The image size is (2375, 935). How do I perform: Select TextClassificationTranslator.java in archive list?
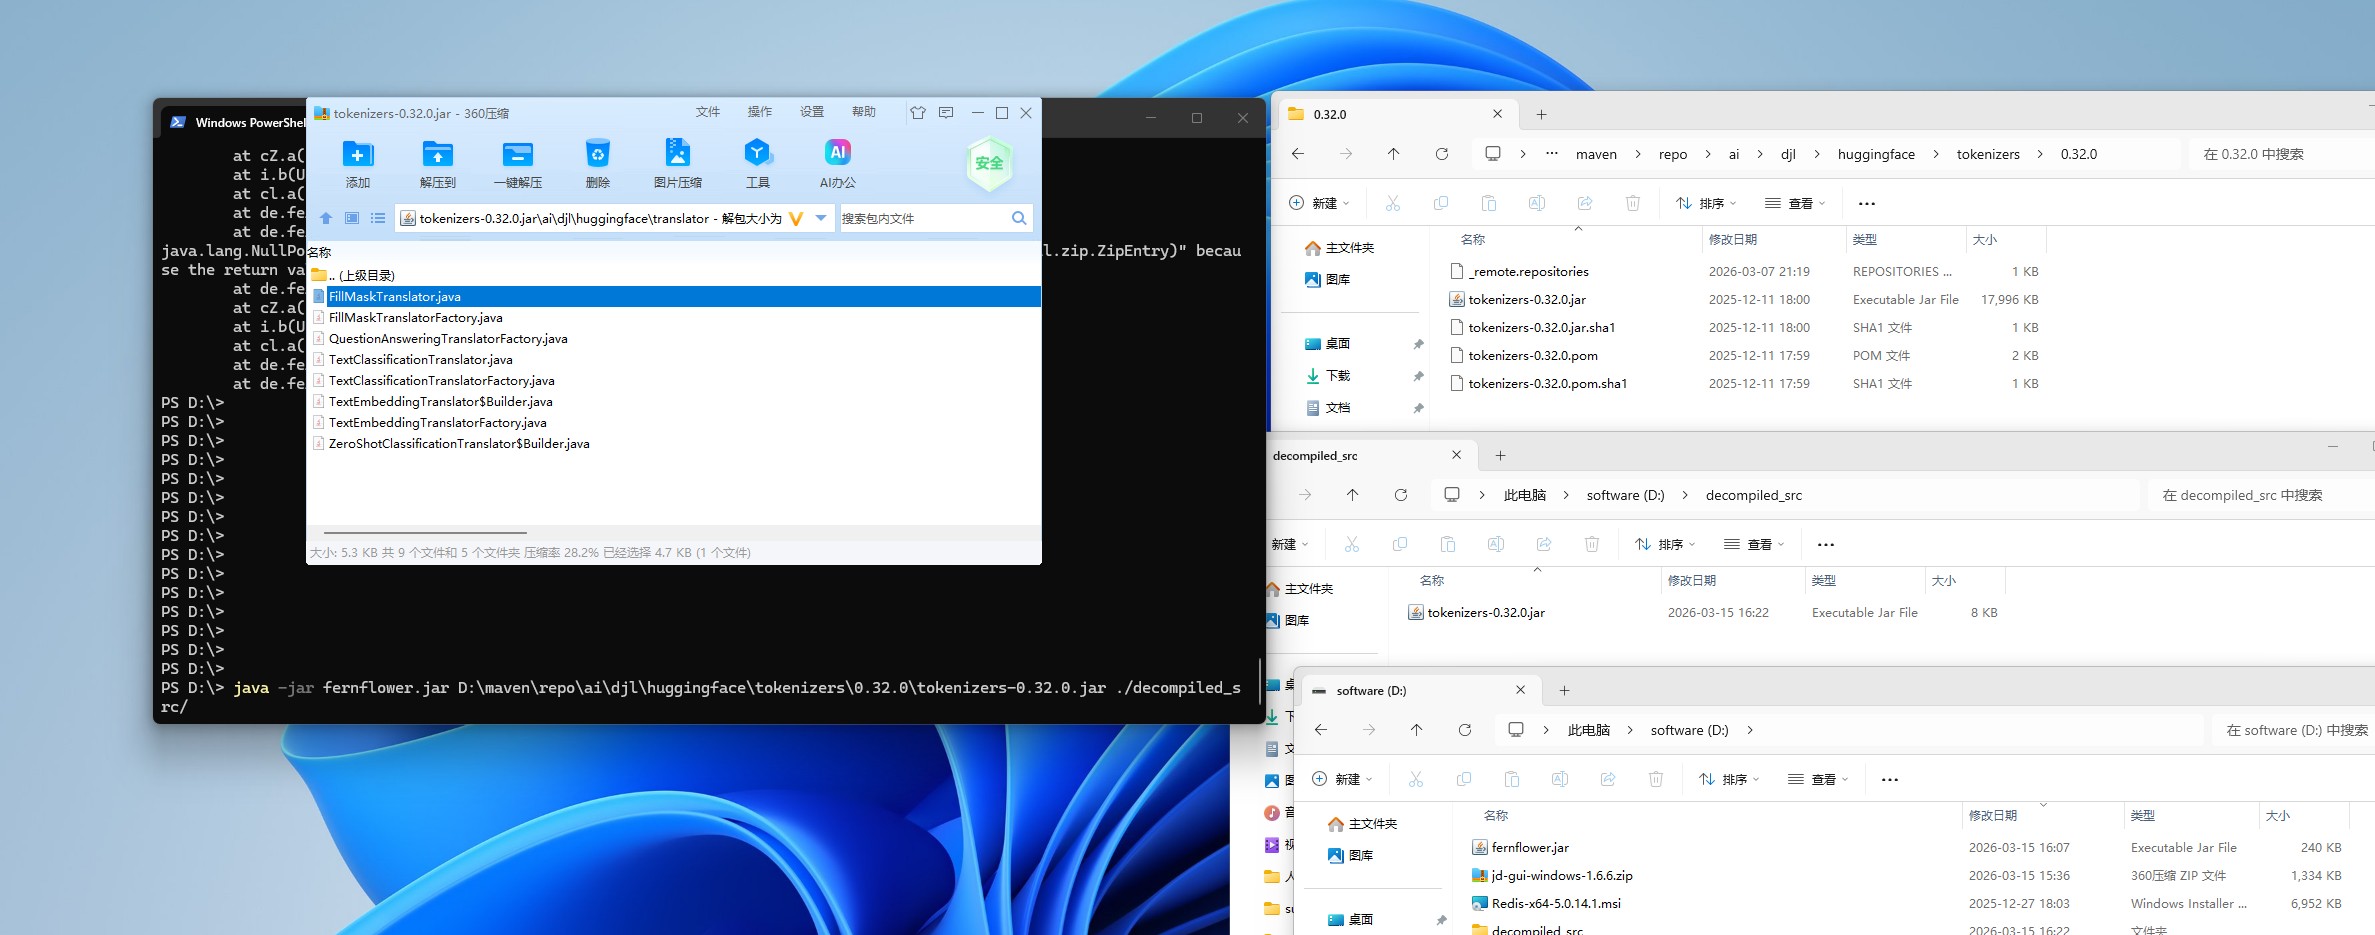point(420,360)
